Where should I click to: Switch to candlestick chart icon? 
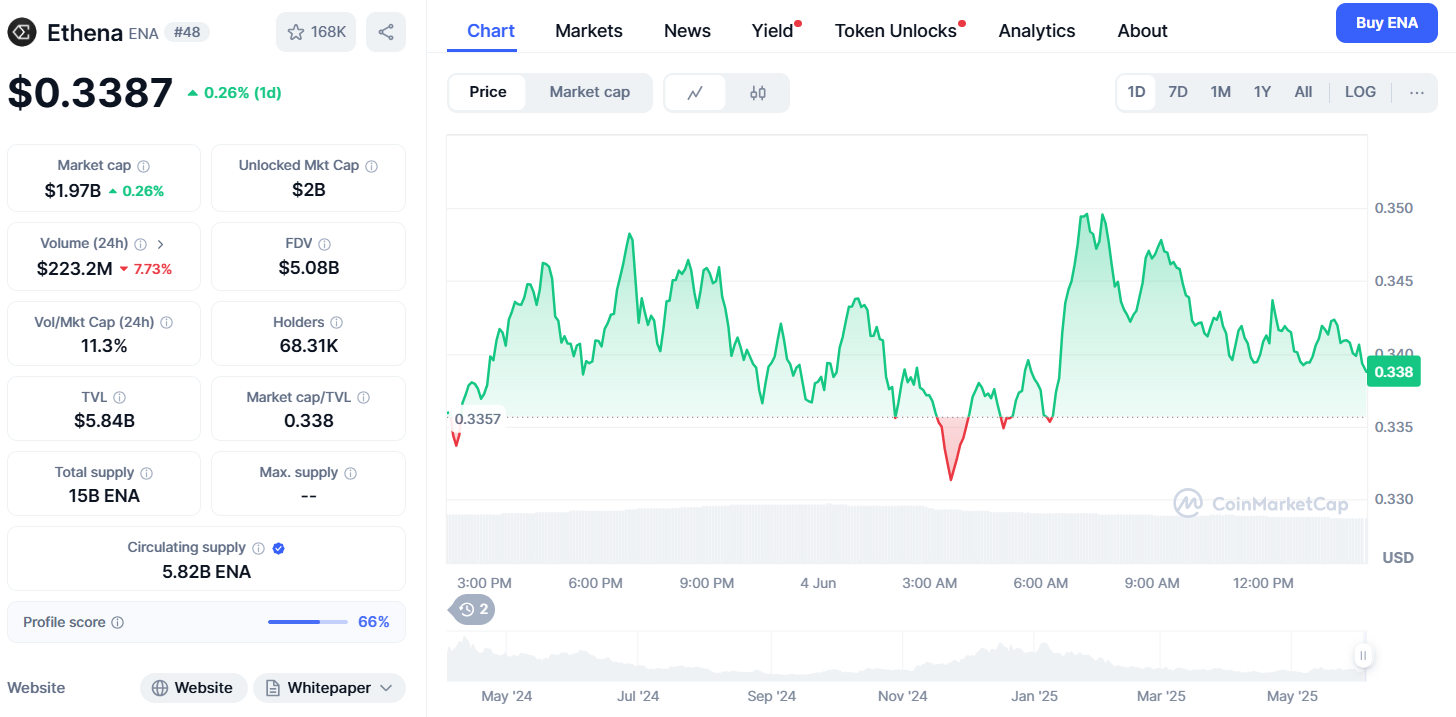click(x=758, y=93)
